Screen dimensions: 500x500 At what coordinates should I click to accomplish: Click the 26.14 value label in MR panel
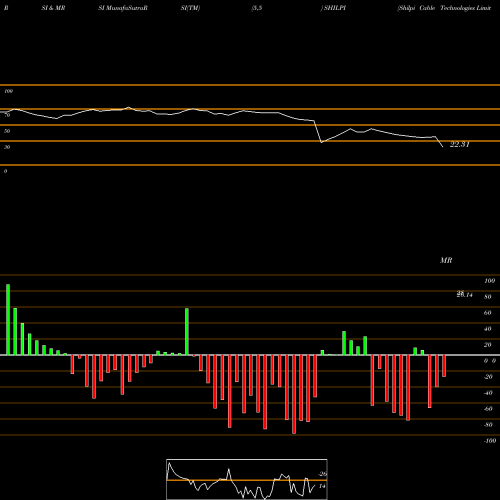[x=464, y=294]
